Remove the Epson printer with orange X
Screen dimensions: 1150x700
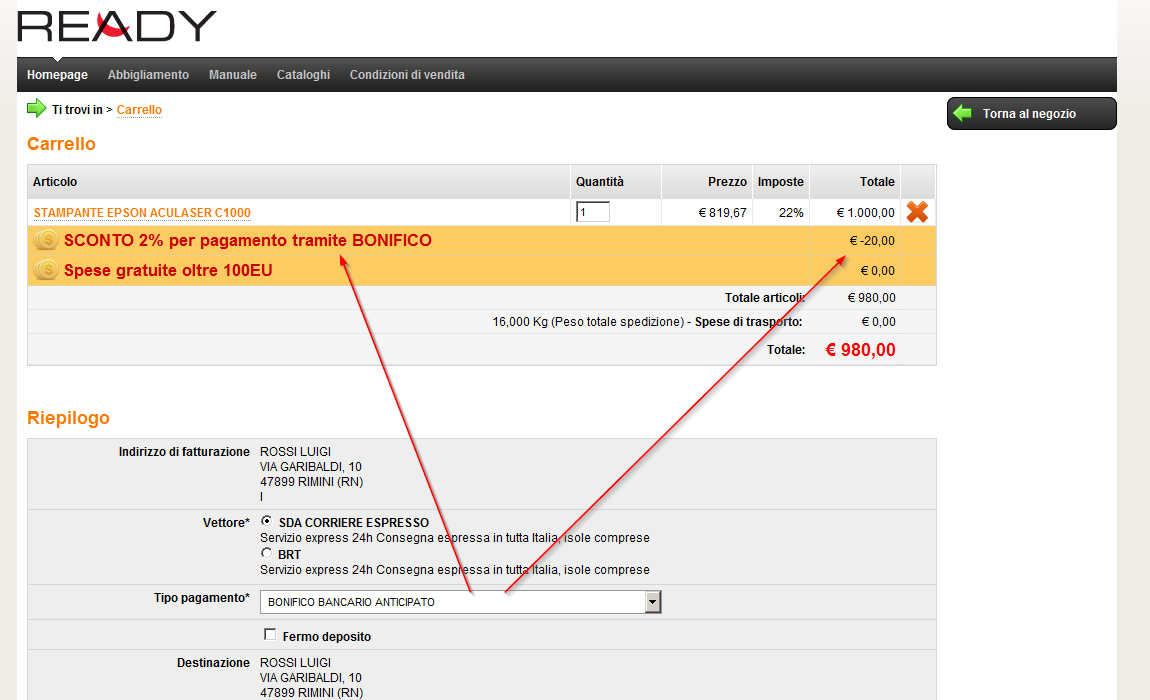[917, 212]
